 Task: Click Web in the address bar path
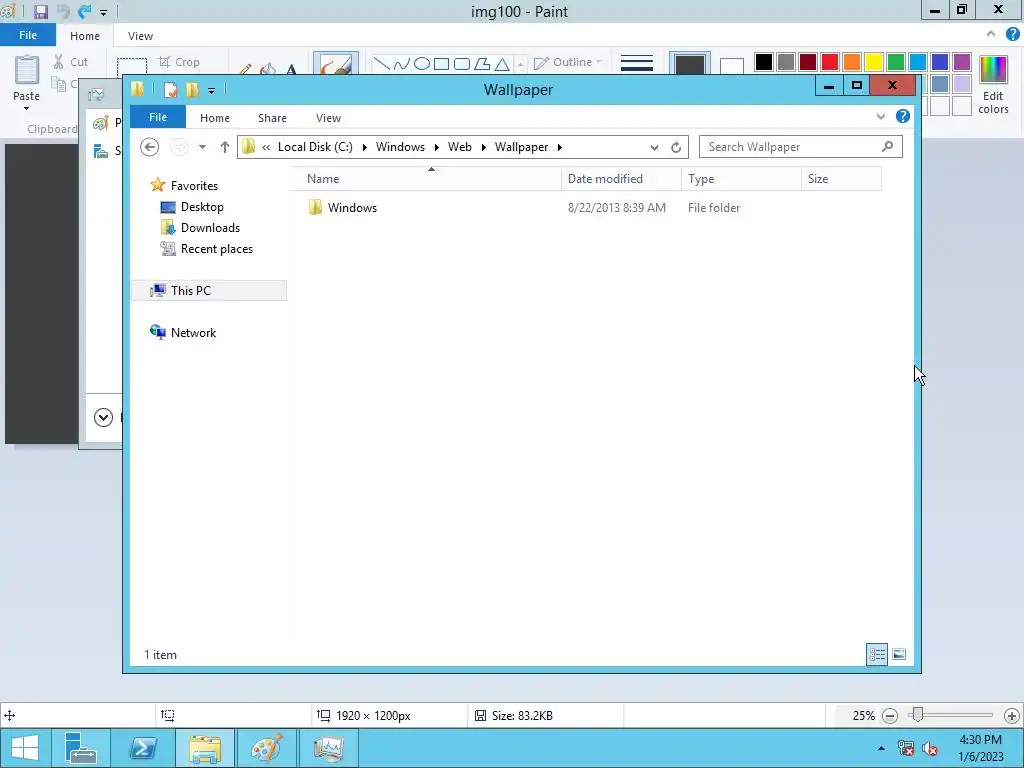460,147
